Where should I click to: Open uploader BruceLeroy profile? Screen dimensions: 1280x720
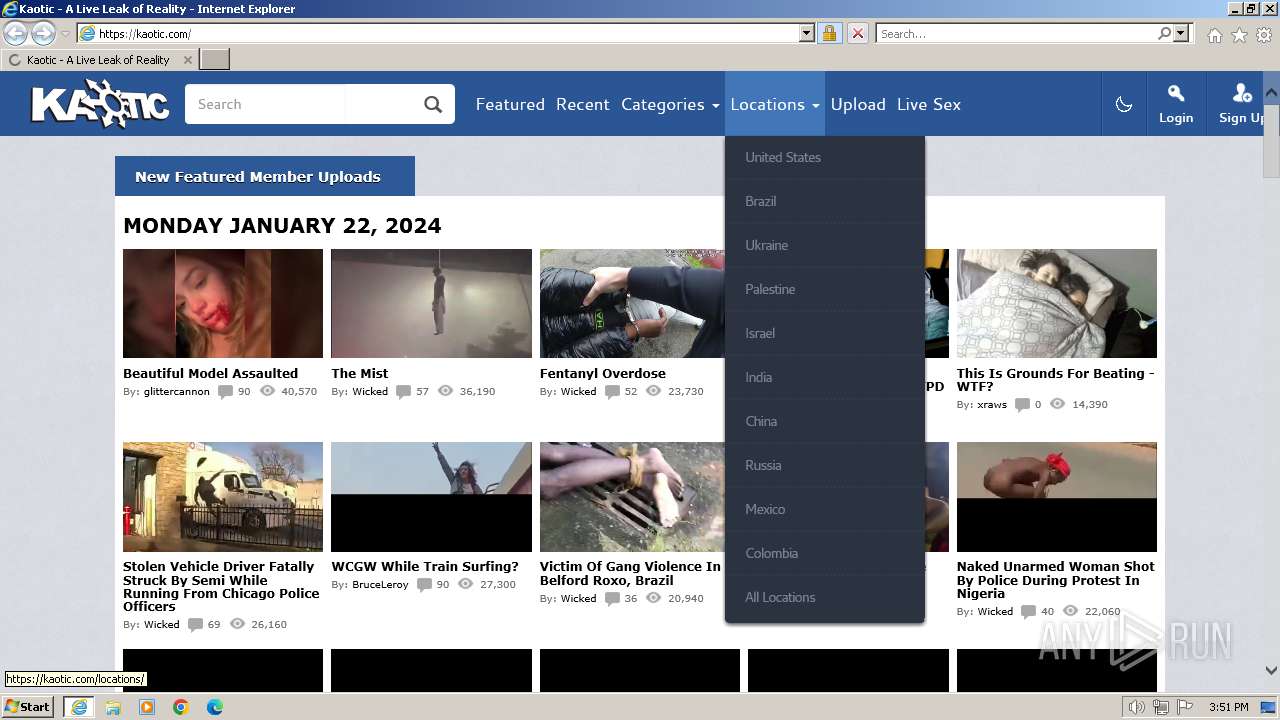tap(380, 585)
